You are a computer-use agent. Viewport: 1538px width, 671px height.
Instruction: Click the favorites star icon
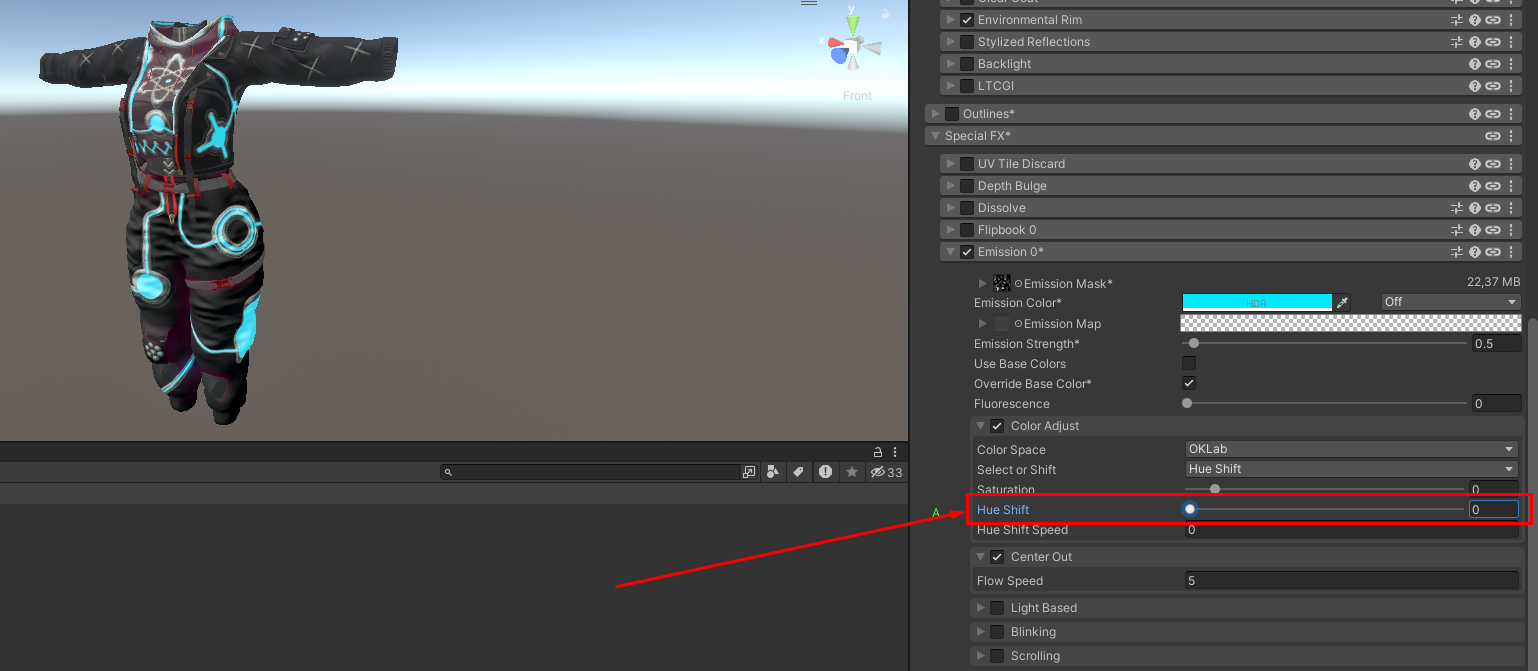(852, 472)
